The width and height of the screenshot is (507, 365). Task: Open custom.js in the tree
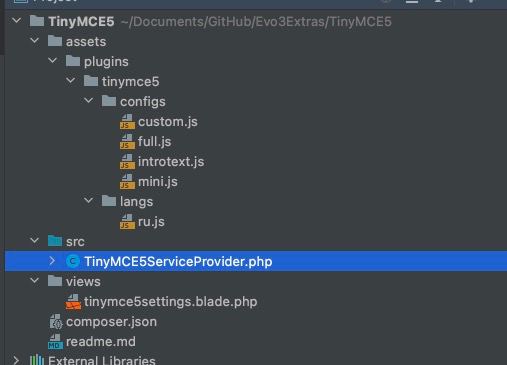[x=168, y=122]
